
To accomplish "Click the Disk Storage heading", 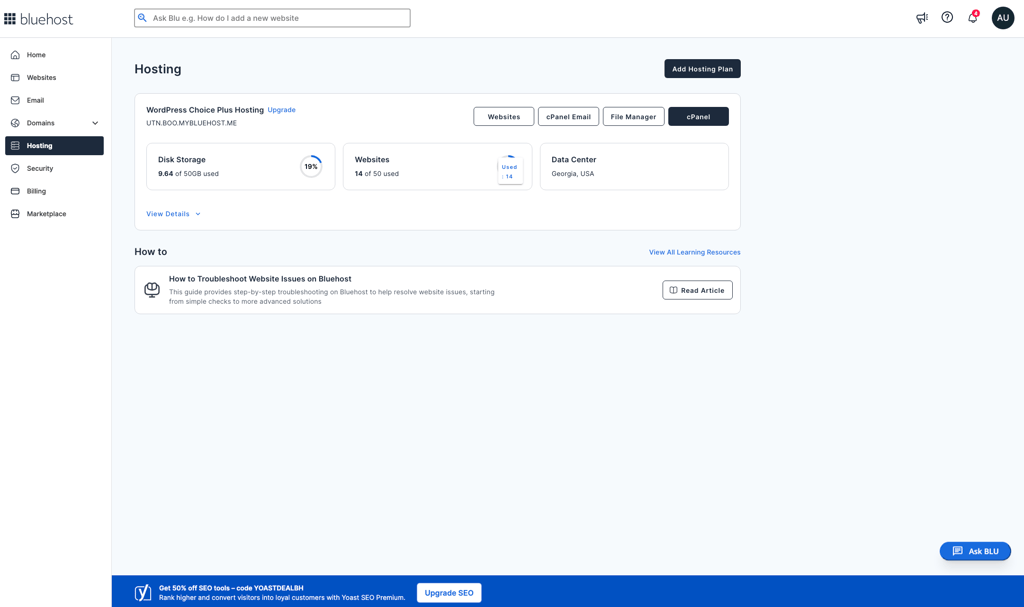I will [x=182, y=159].
